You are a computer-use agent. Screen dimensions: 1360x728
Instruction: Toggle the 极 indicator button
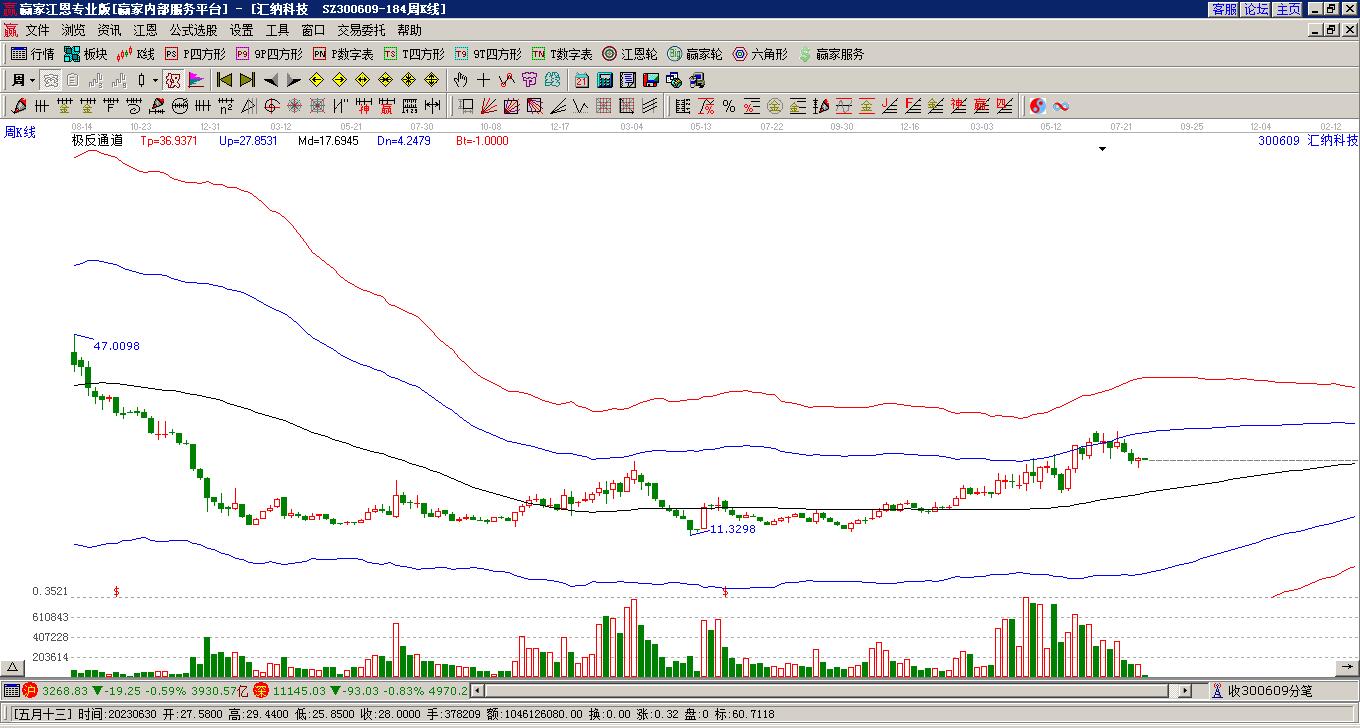[x=173, y=80]
